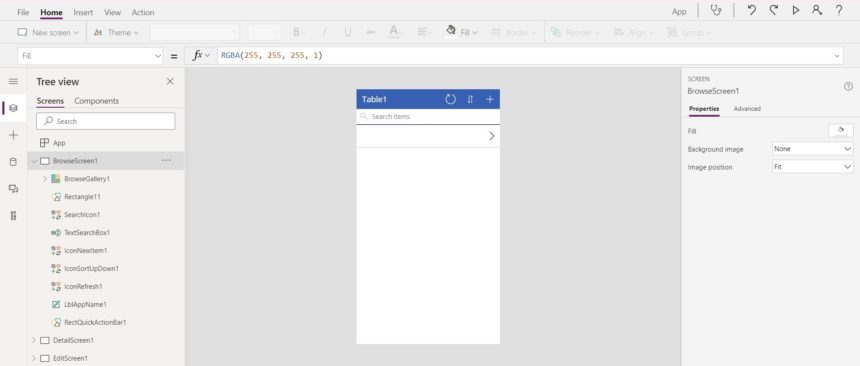Undo the last action
Screen dimensions: 860x366
pyautogui.click(x=751, y=10)
